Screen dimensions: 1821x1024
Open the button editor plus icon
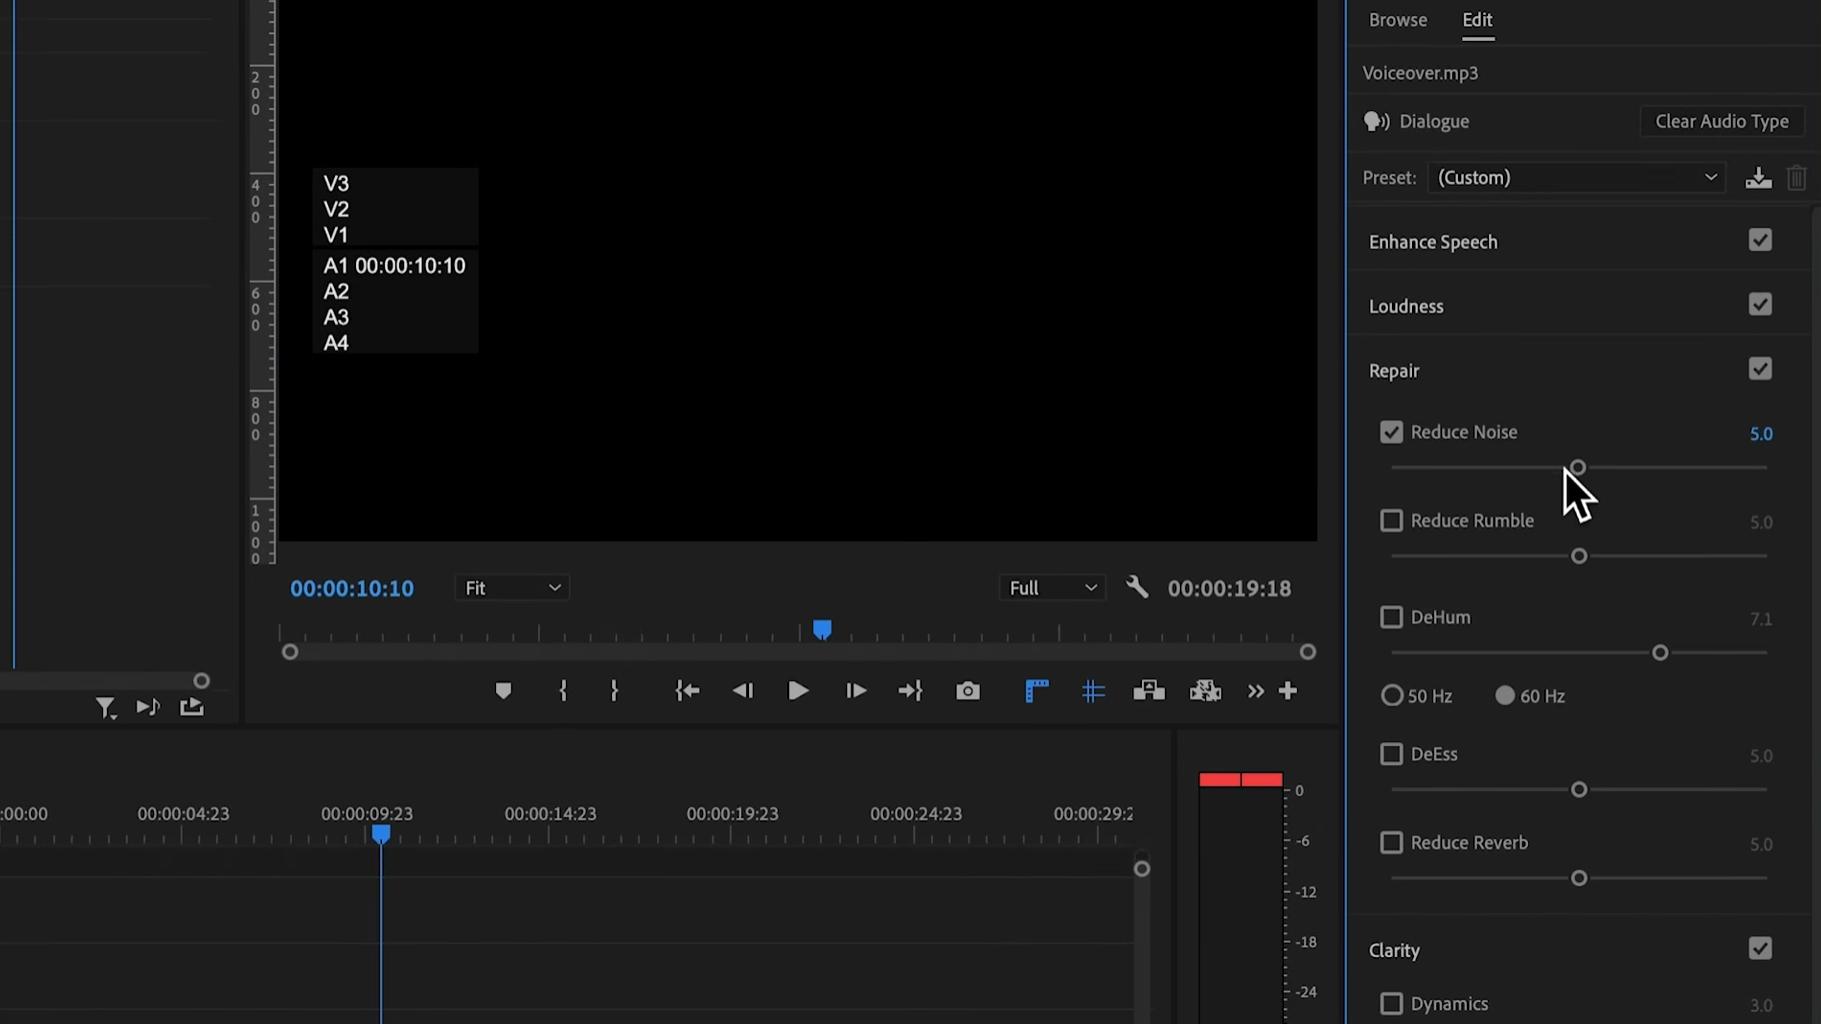(1288, 691)
